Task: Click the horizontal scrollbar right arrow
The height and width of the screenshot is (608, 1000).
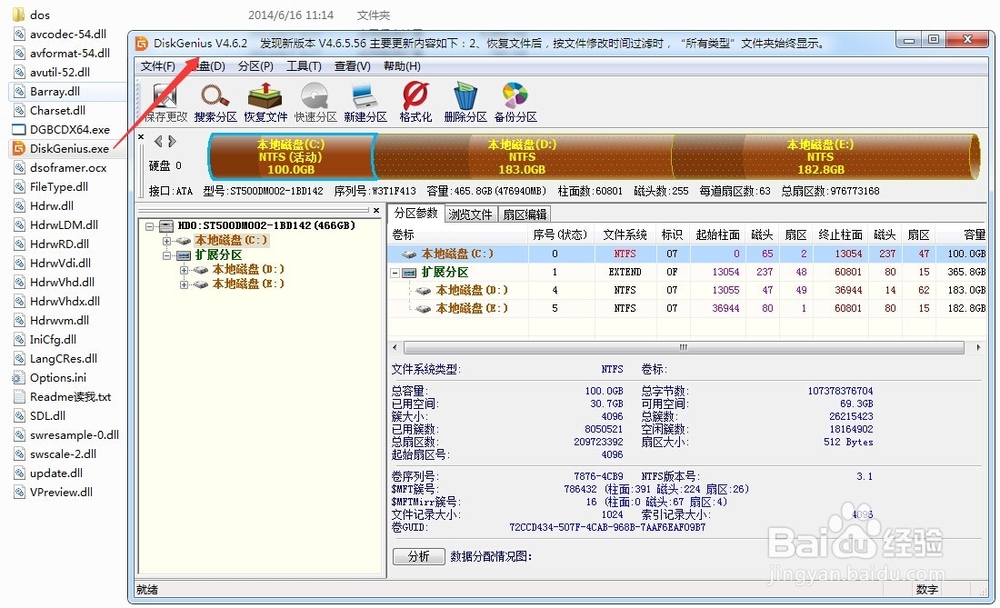Action: pyautogui.click(x=978, y=348)
